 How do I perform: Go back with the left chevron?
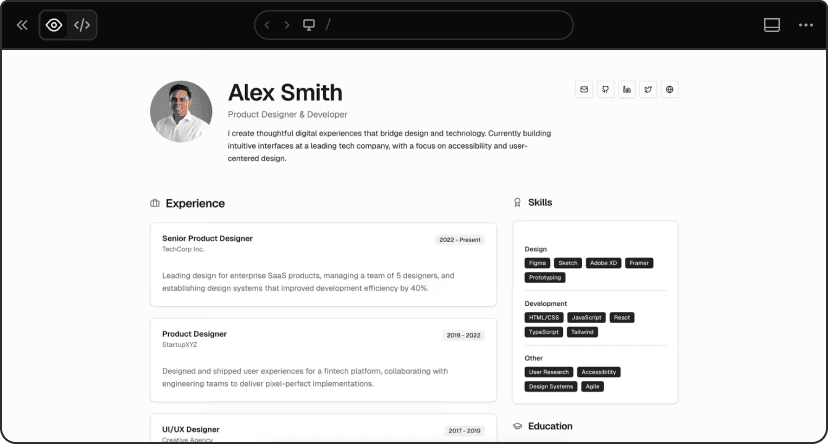pyautogui.click(x=267, y=25)
